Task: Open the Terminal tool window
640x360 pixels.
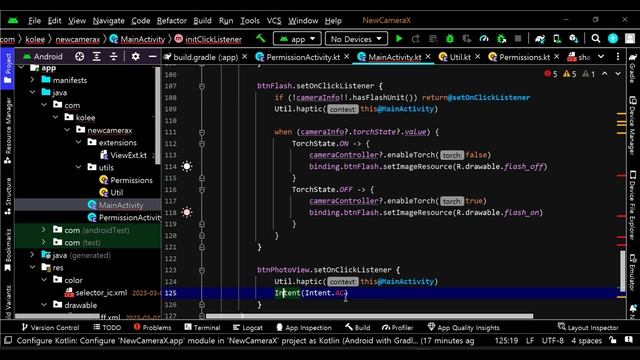Action: pos(202,327)
